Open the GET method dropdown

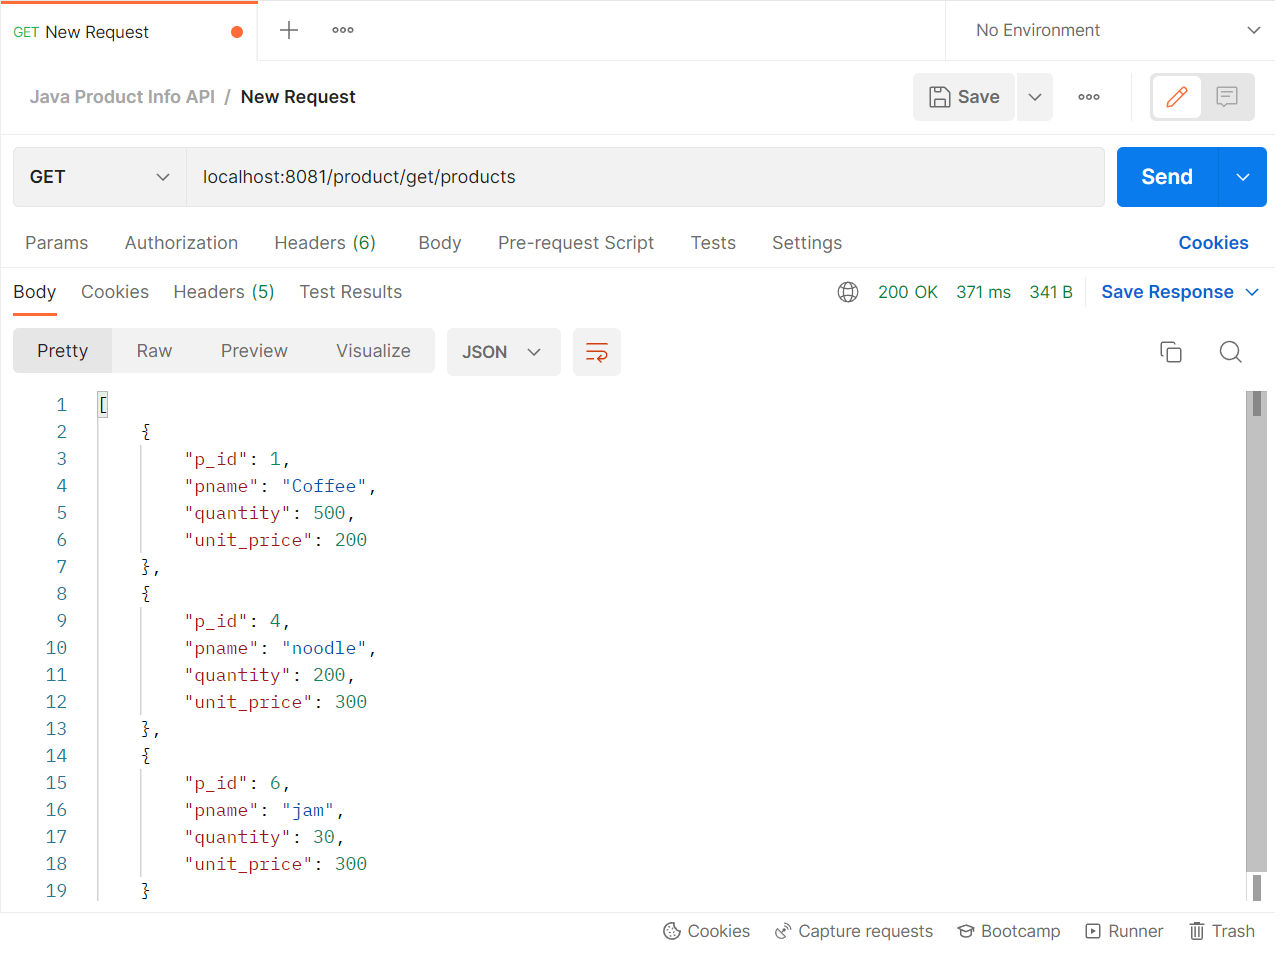[x=99, y=176]
